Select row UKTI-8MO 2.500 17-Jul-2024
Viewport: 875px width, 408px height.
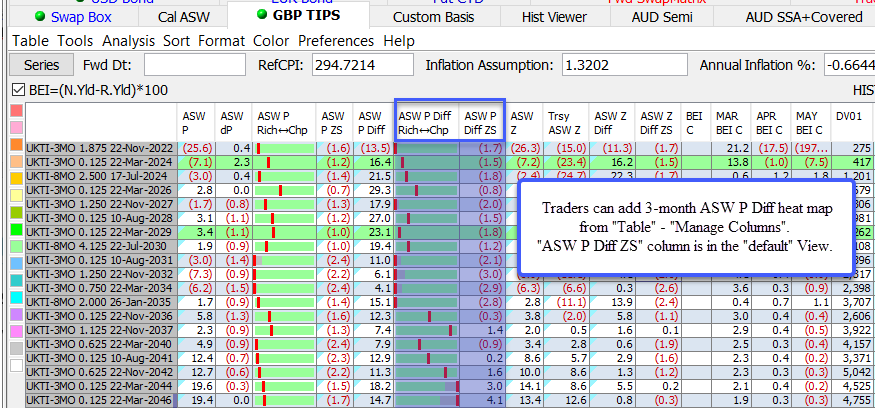pyautogui.click(x=101, y=176)
